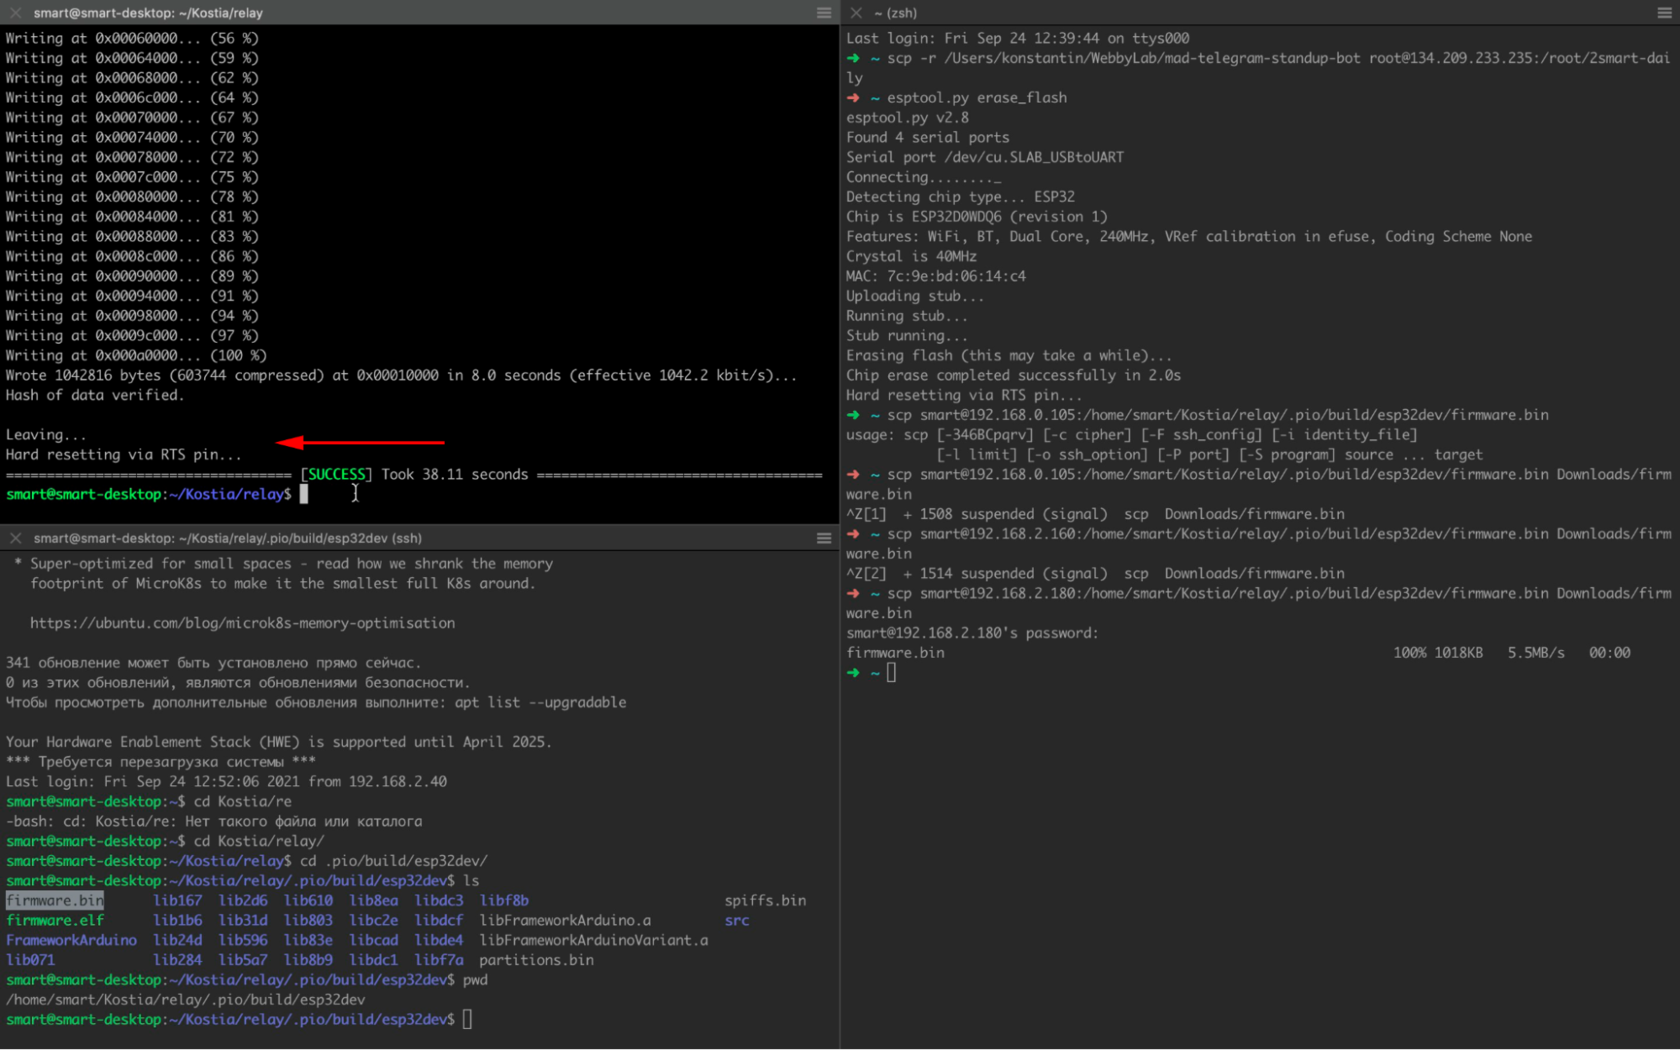Click '5.5MB/s' transfer speed

click(x=1536, y=653)
